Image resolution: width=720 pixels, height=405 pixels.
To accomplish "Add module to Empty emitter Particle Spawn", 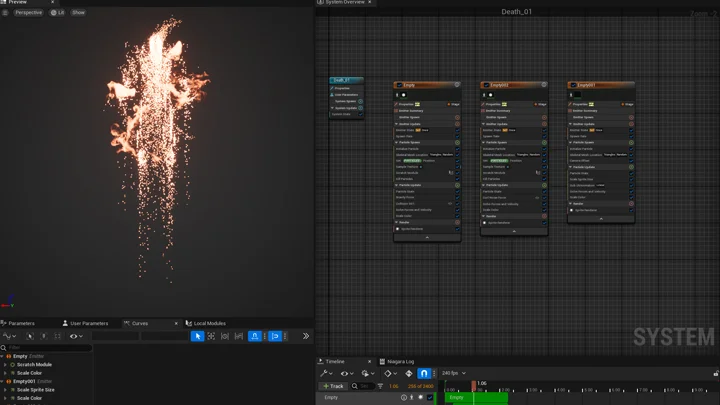I will coord(457,142).
